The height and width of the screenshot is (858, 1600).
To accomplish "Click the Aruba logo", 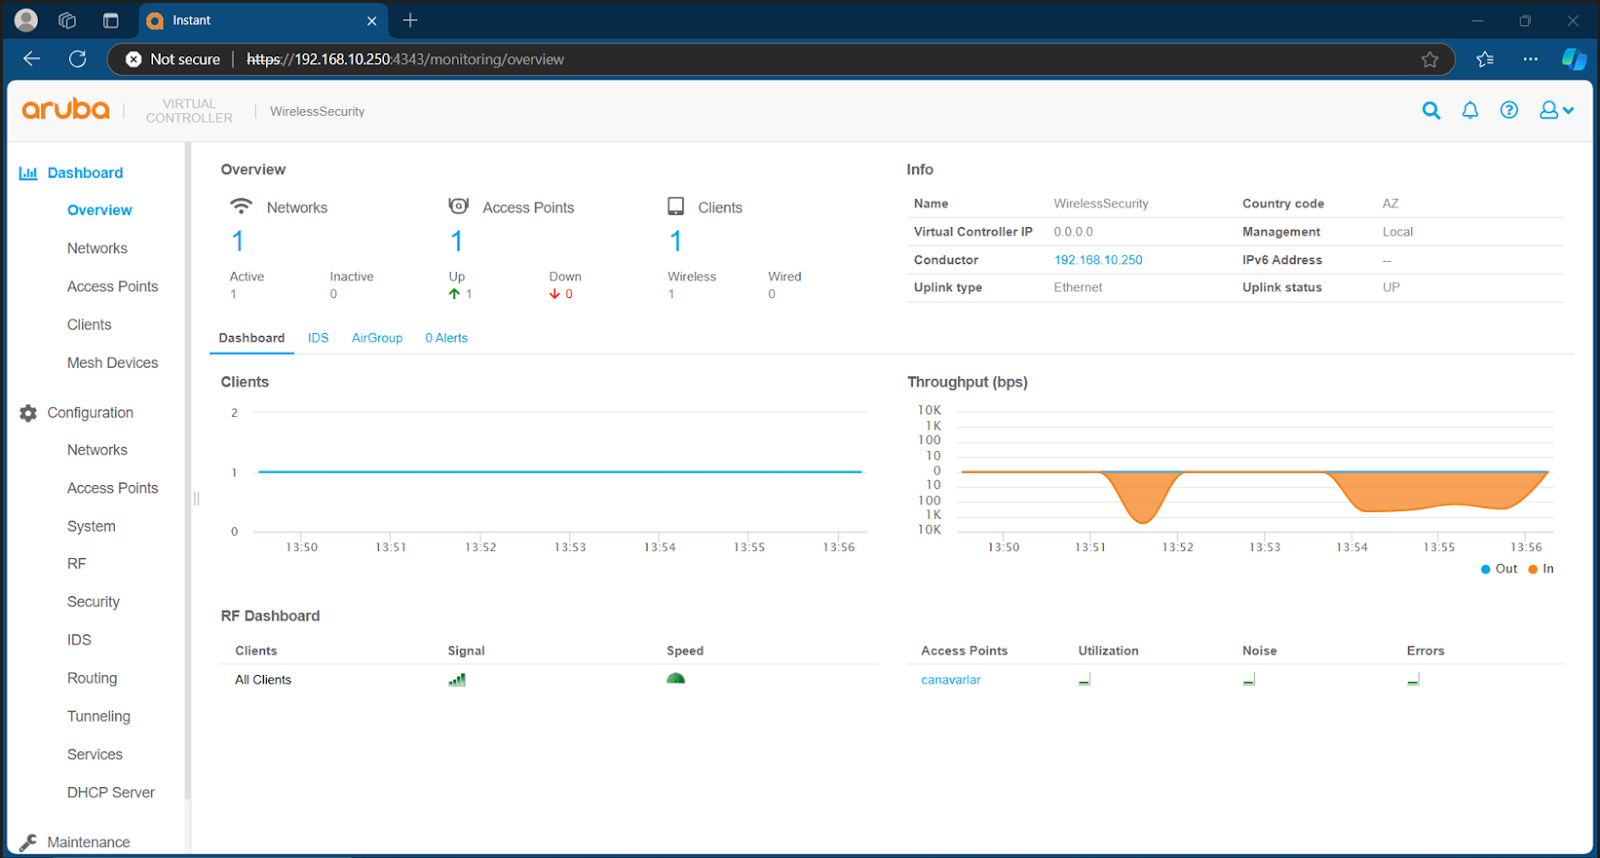I will (66, 109).
